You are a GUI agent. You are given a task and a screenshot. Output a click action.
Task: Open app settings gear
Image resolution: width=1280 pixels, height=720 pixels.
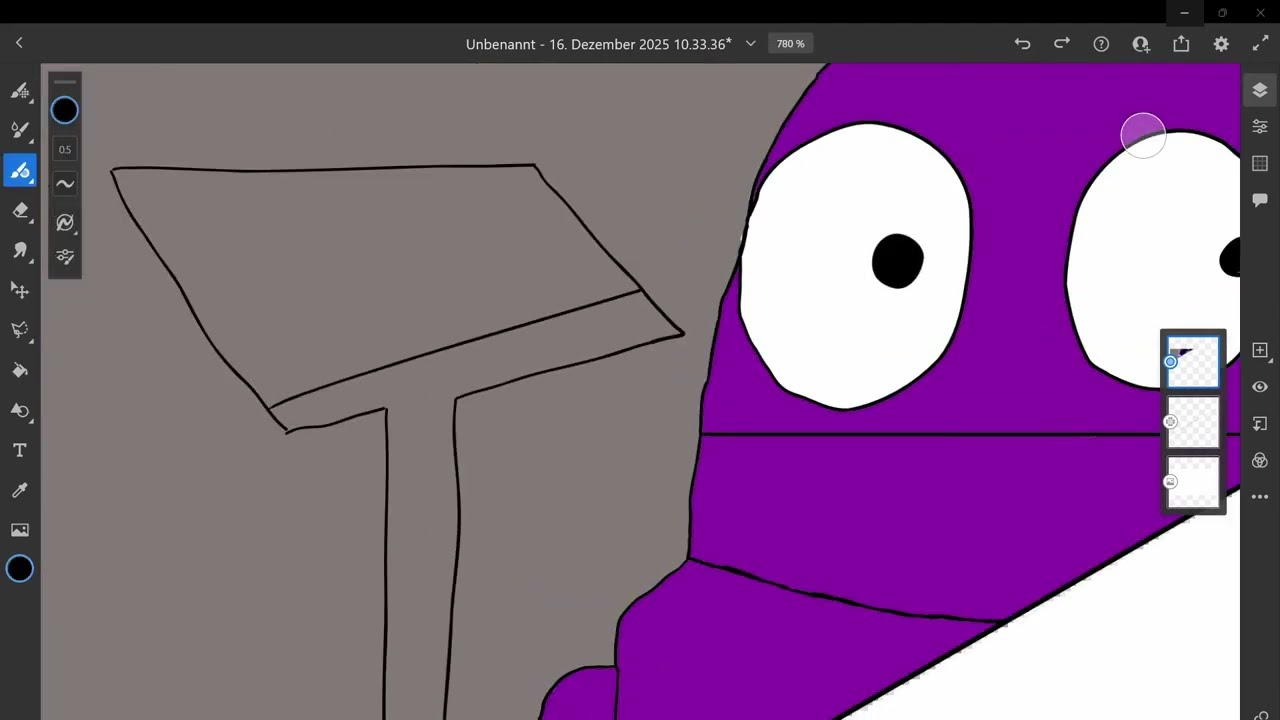click(x=1221, y=44)
